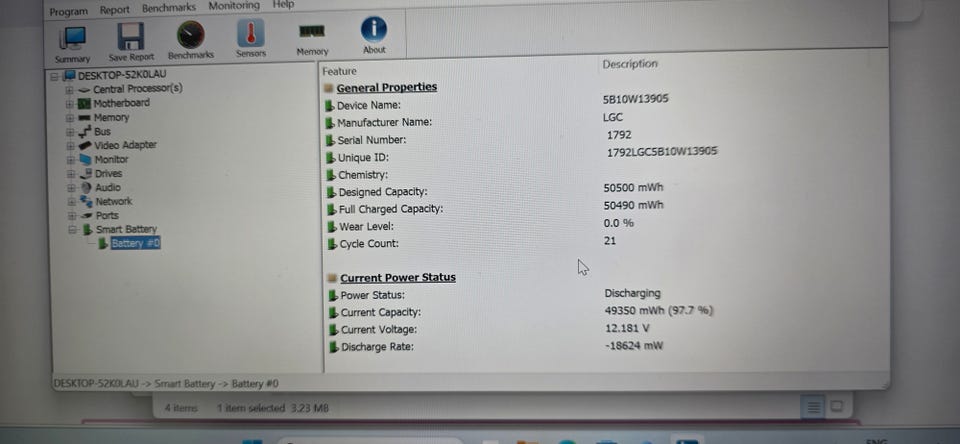Collapse the Smart Battery node
This screenshot has width=960, height=444.
point(72,230)
